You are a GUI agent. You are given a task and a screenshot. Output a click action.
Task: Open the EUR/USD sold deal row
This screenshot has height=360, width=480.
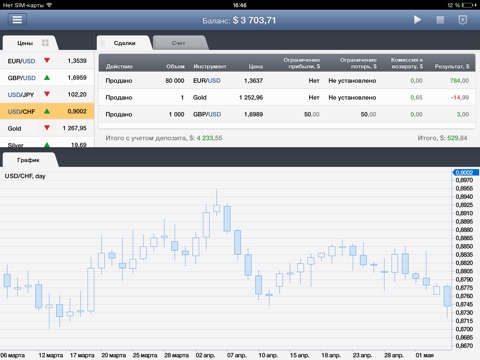point(287,80)
